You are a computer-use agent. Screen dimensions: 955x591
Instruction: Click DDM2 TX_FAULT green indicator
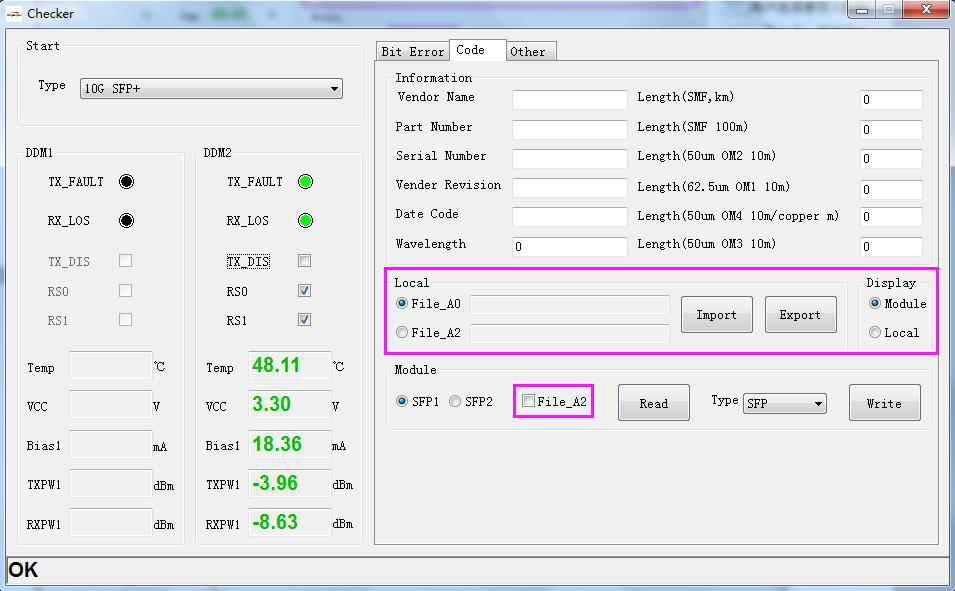(x=305, y=182)
